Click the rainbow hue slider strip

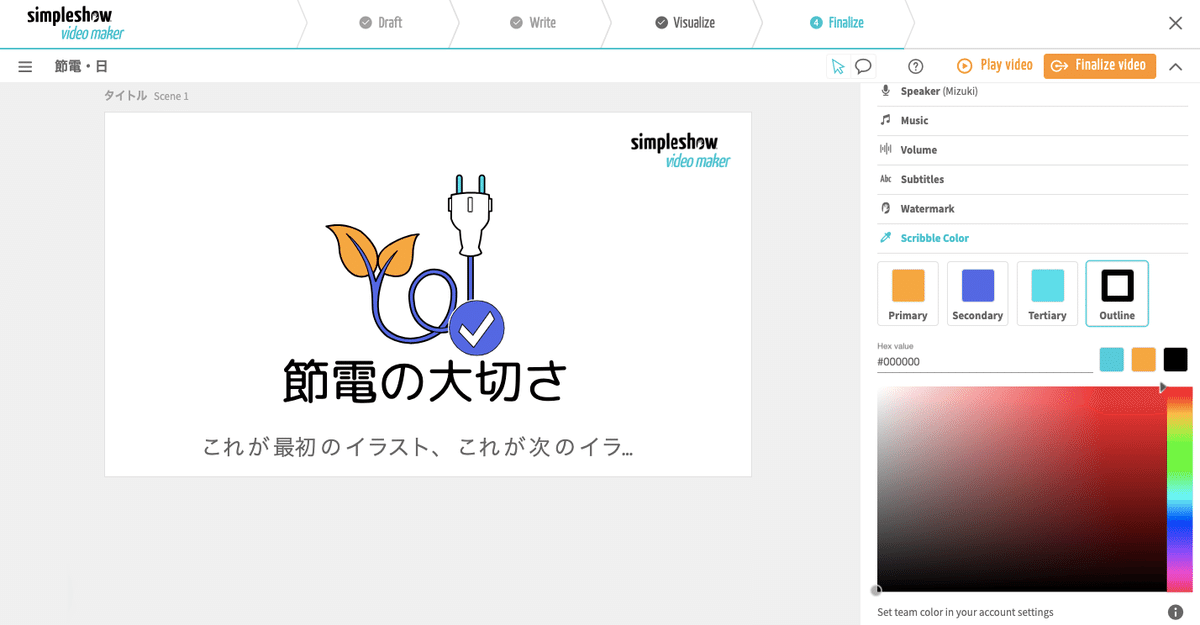click(1179, 489)
